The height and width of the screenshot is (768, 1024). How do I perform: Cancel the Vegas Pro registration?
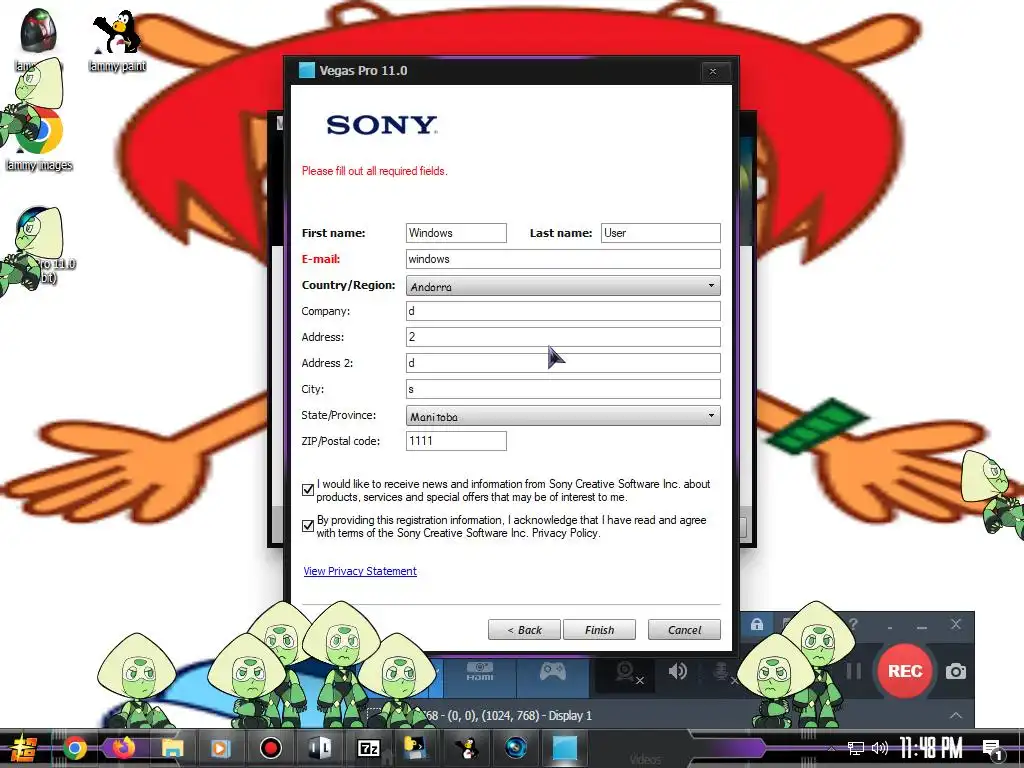(684, 630)
